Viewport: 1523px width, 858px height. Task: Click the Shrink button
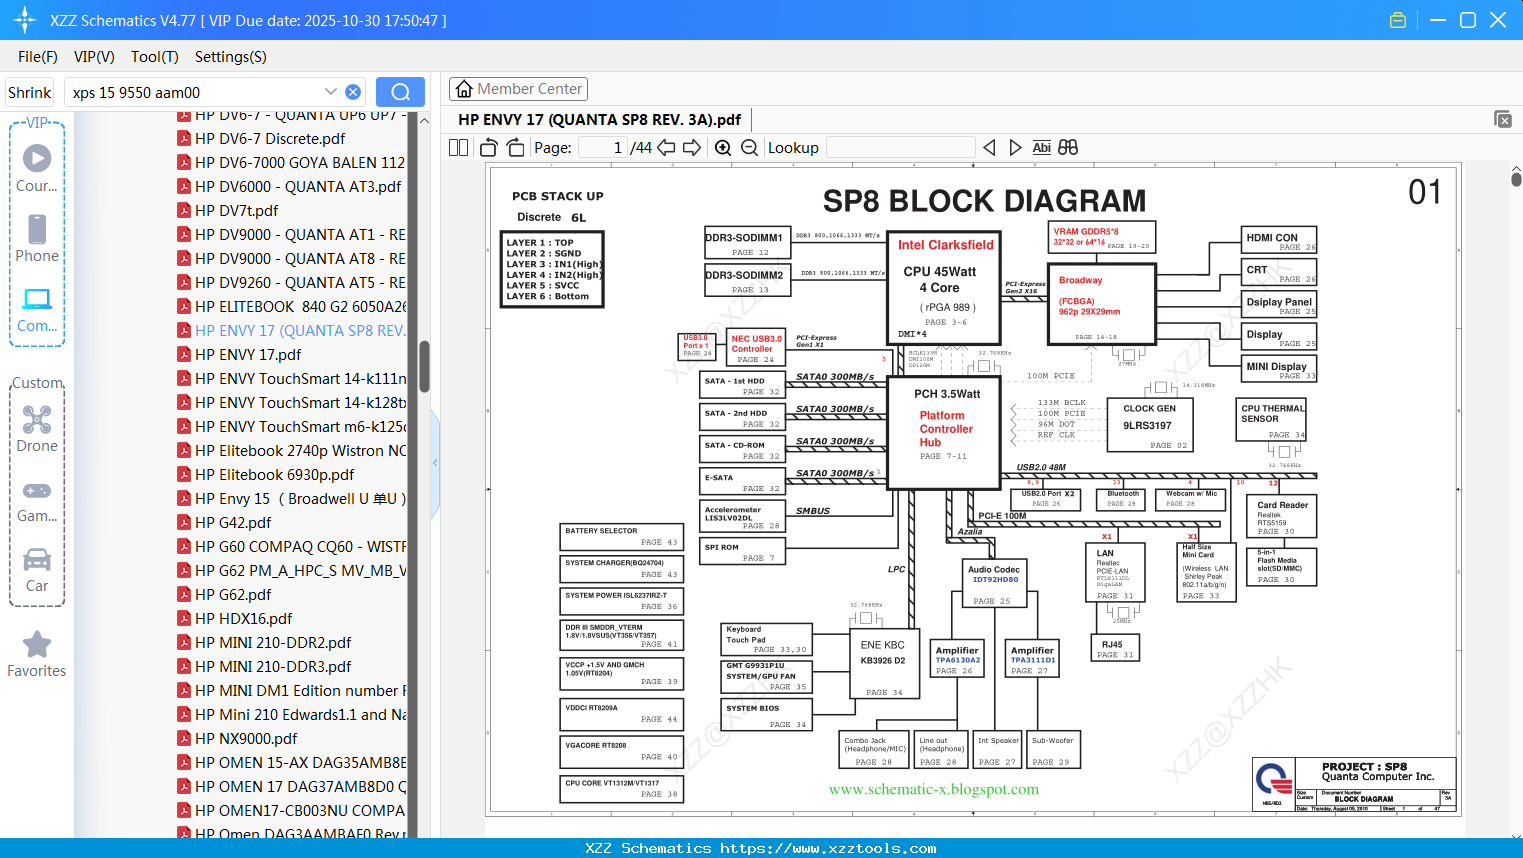tap(30, 92)
